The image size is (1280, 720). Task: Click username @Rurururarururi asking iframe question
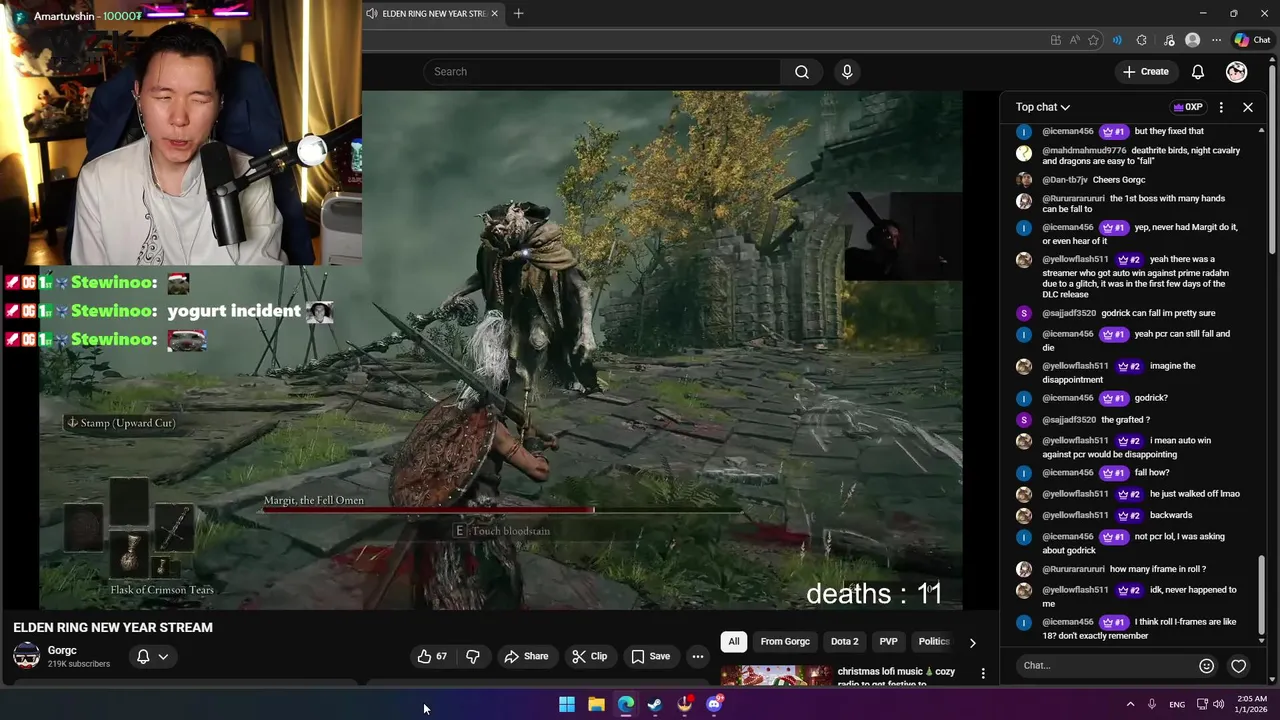coord(1073,569)
